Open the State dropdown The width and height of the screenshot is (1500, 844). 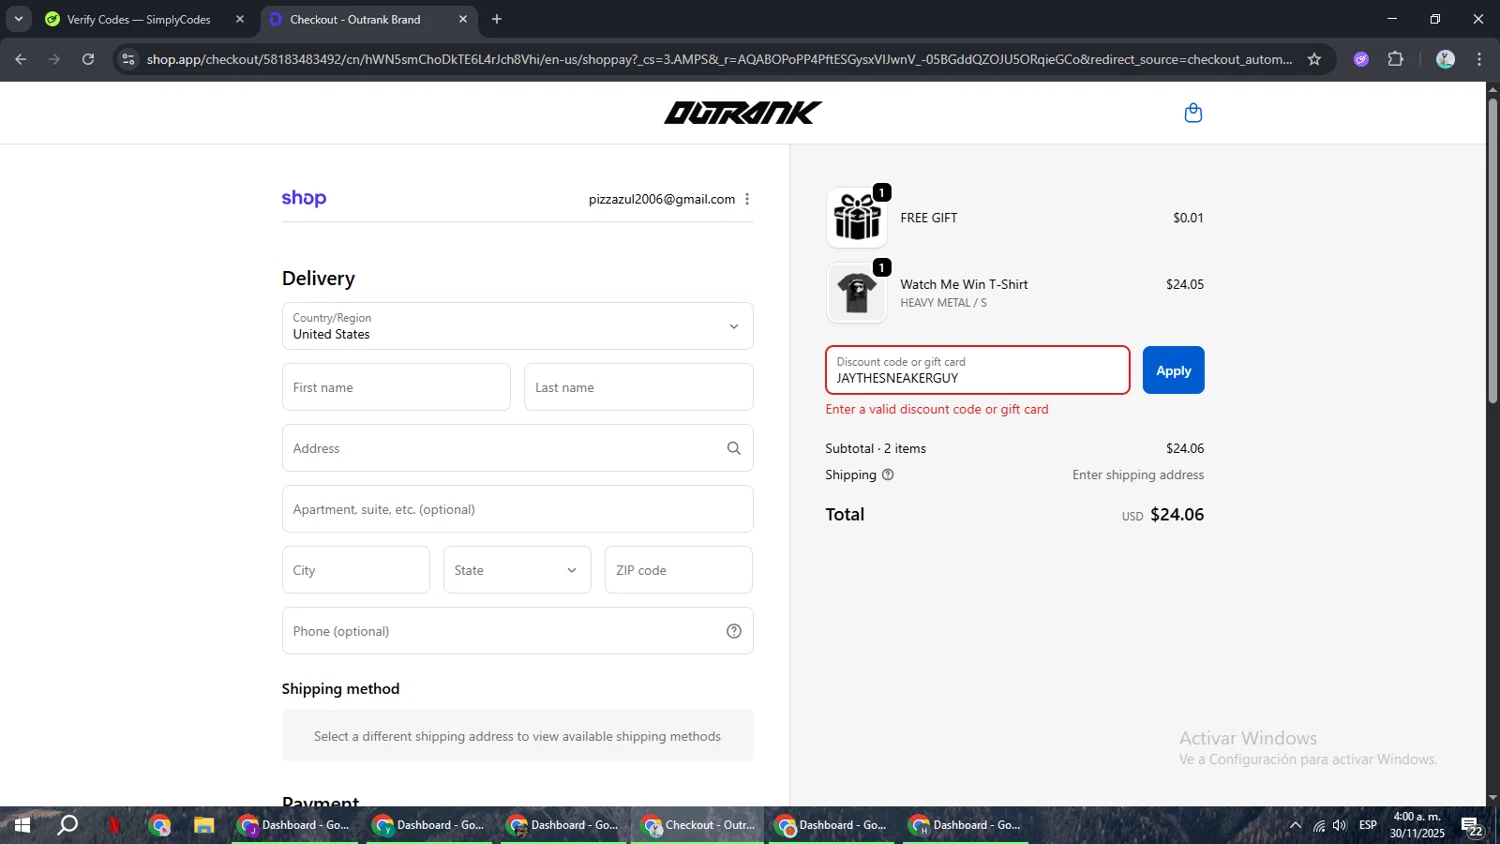click(x=517, y=570)
